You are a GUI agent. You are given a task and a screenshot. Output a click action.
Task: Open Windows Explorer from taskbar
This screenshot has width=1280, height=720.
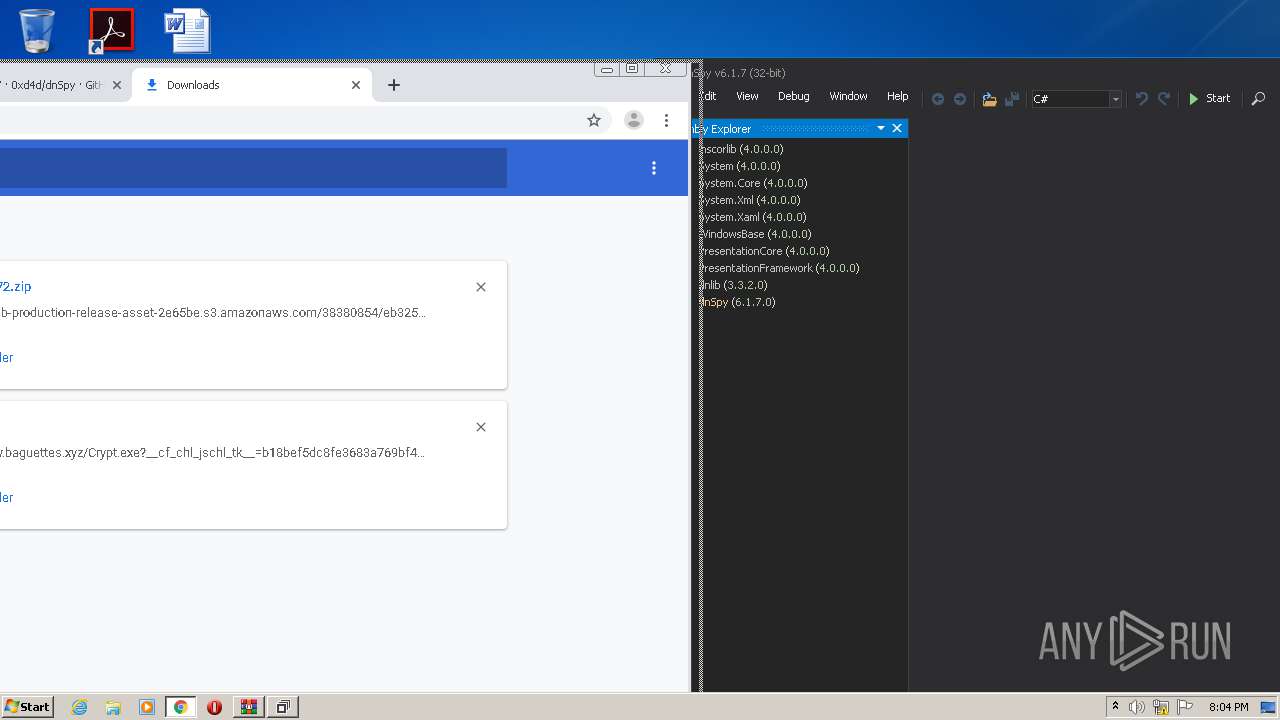pos(113,707)
